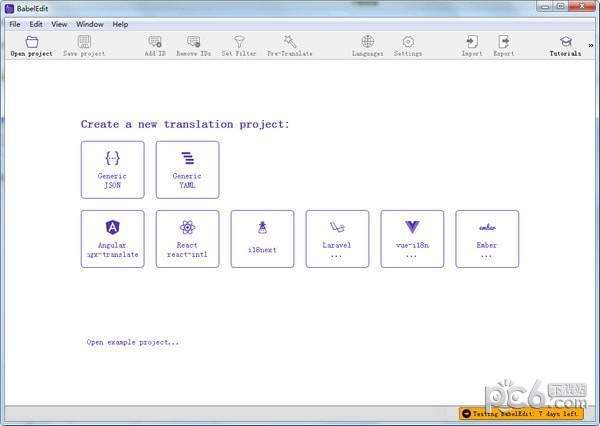
Task: Select the React react-intl project tile
Action: tap(187, 238)
